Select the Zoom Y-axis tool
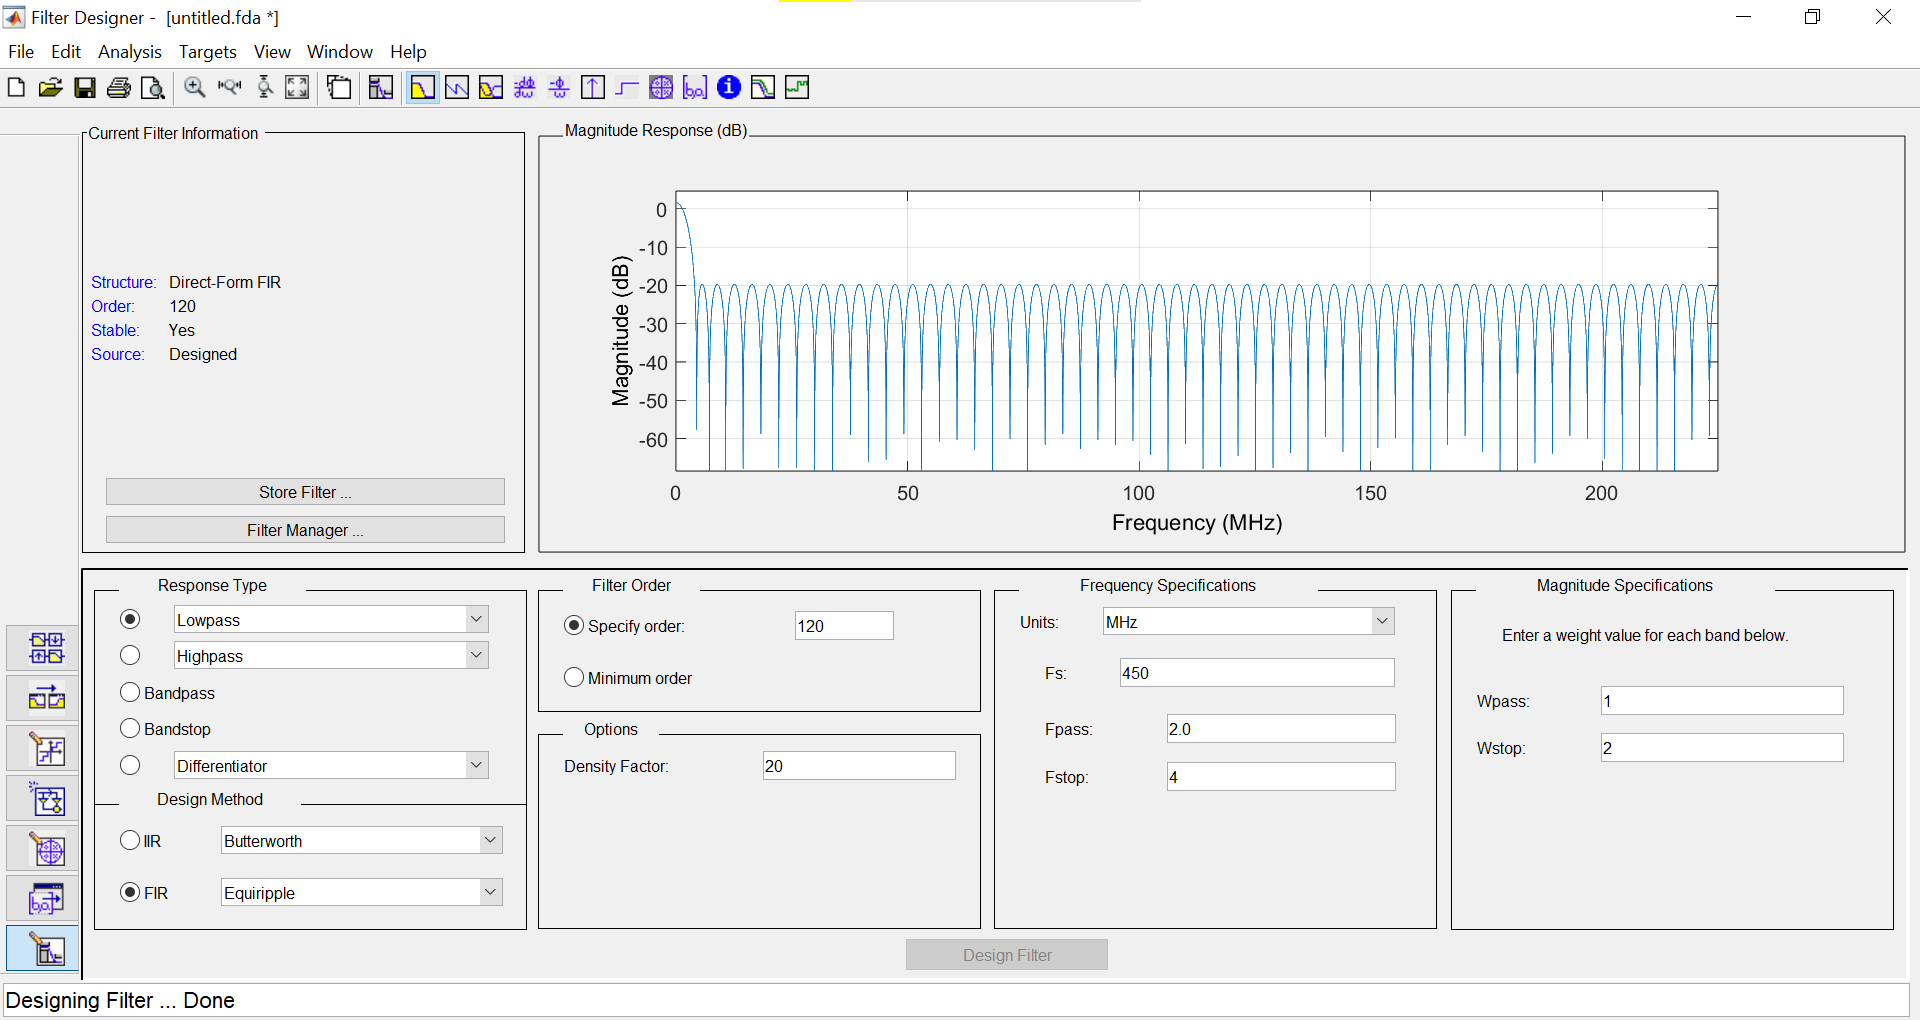This screenshot has height=1020, width=1920. (265, 88)
